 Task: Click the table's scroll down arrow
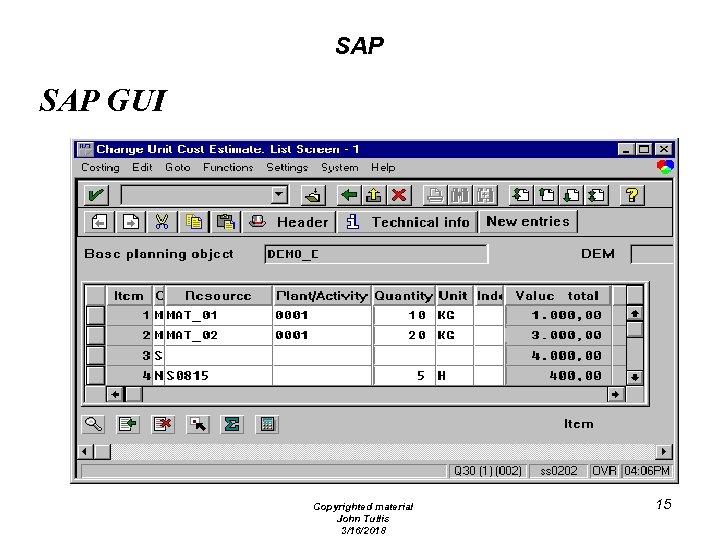pyautogui.click(x=635, y=377)
